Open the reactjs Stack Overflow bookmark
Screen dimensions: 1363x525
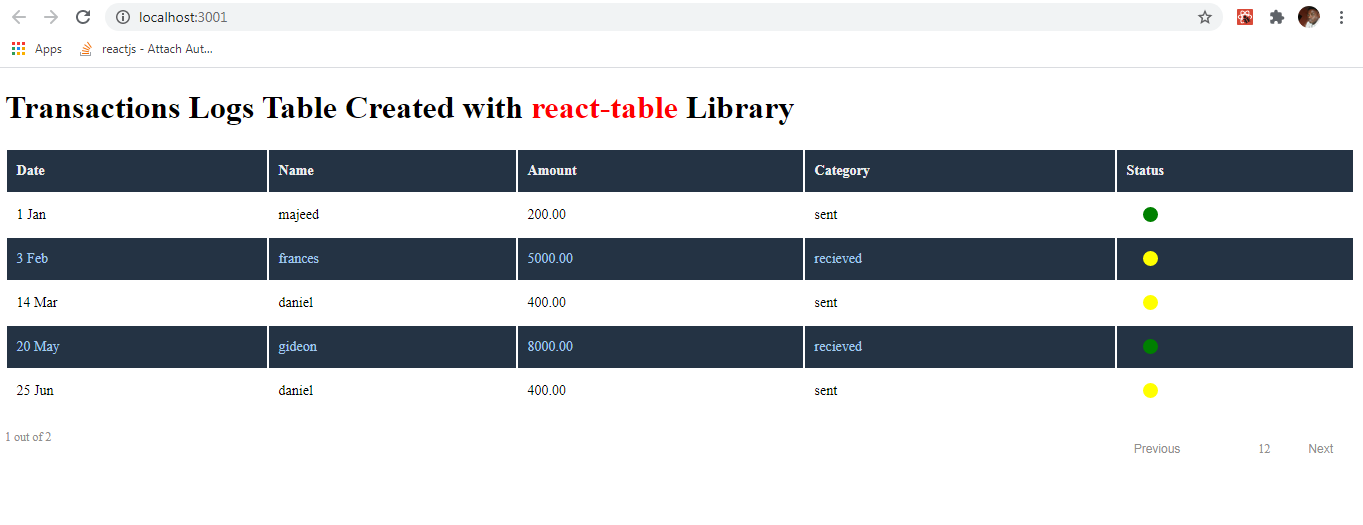pyautogui.click(x=146, y=48)
